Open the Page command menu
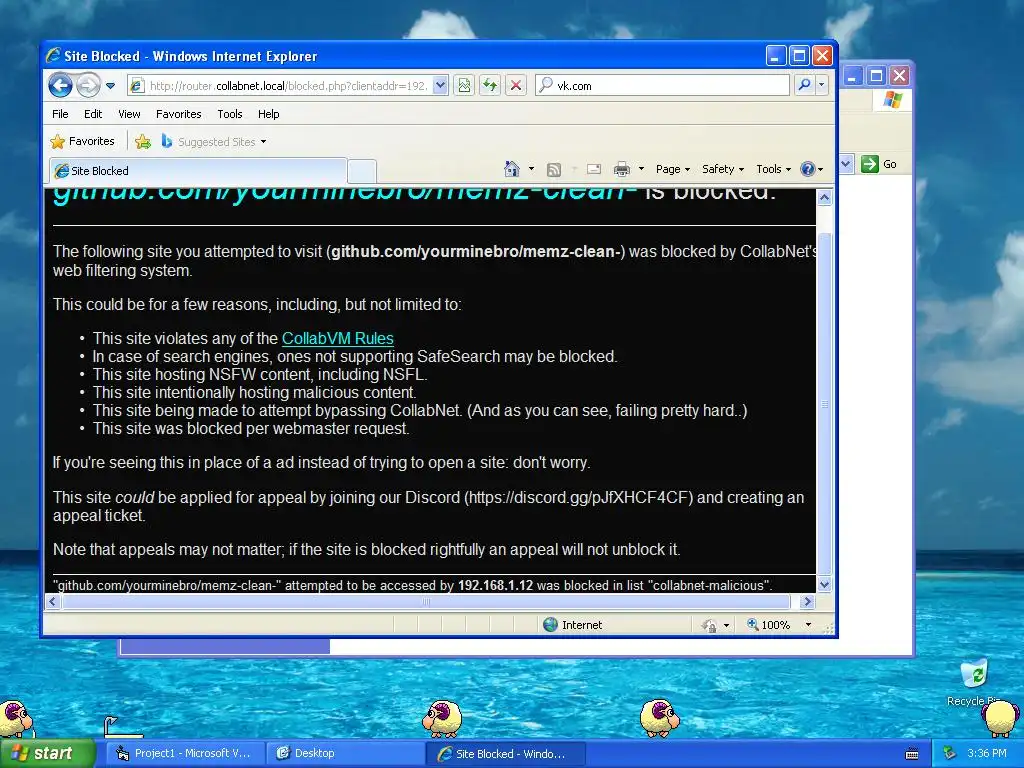The height and width of the screenshot is (768, 1024). pos(673,169)
